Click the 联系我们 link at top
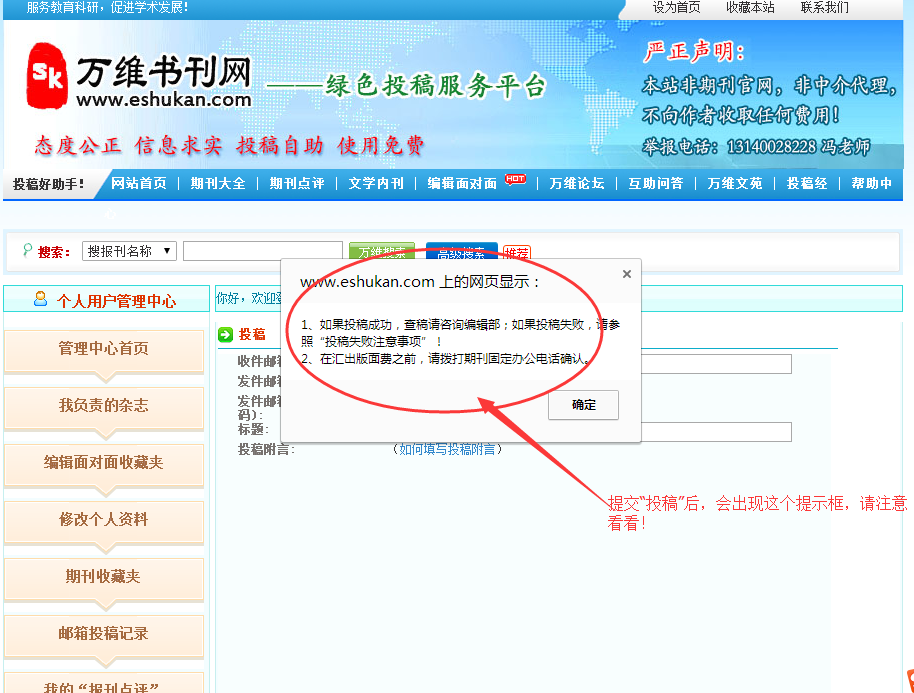Image resolution: width=914 pixels, height=693 pixels. [x=825, y=7]
